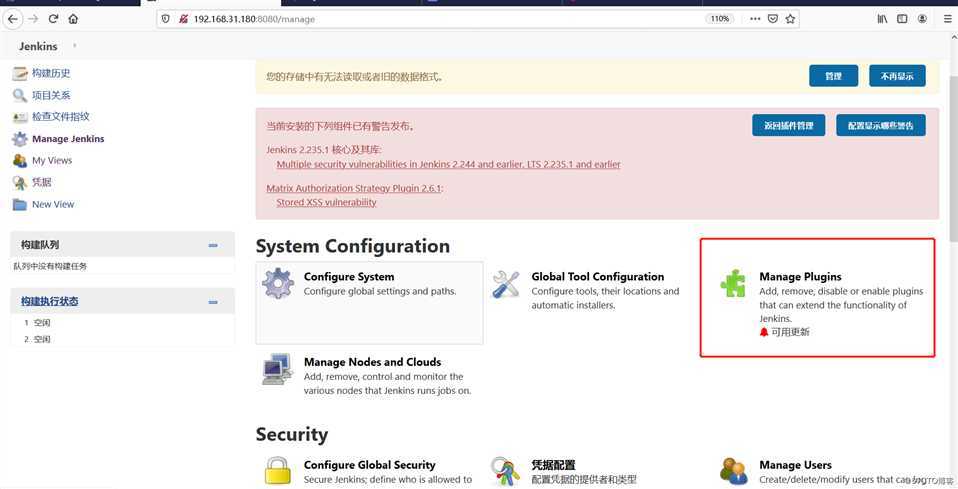Click the 凭据 keys icon in sidebar

coord(20,182)
